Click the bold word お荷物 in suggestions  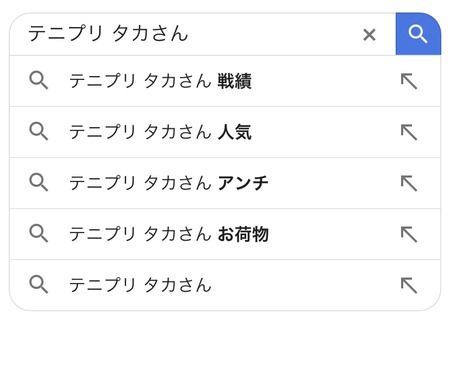pos(243,234)
